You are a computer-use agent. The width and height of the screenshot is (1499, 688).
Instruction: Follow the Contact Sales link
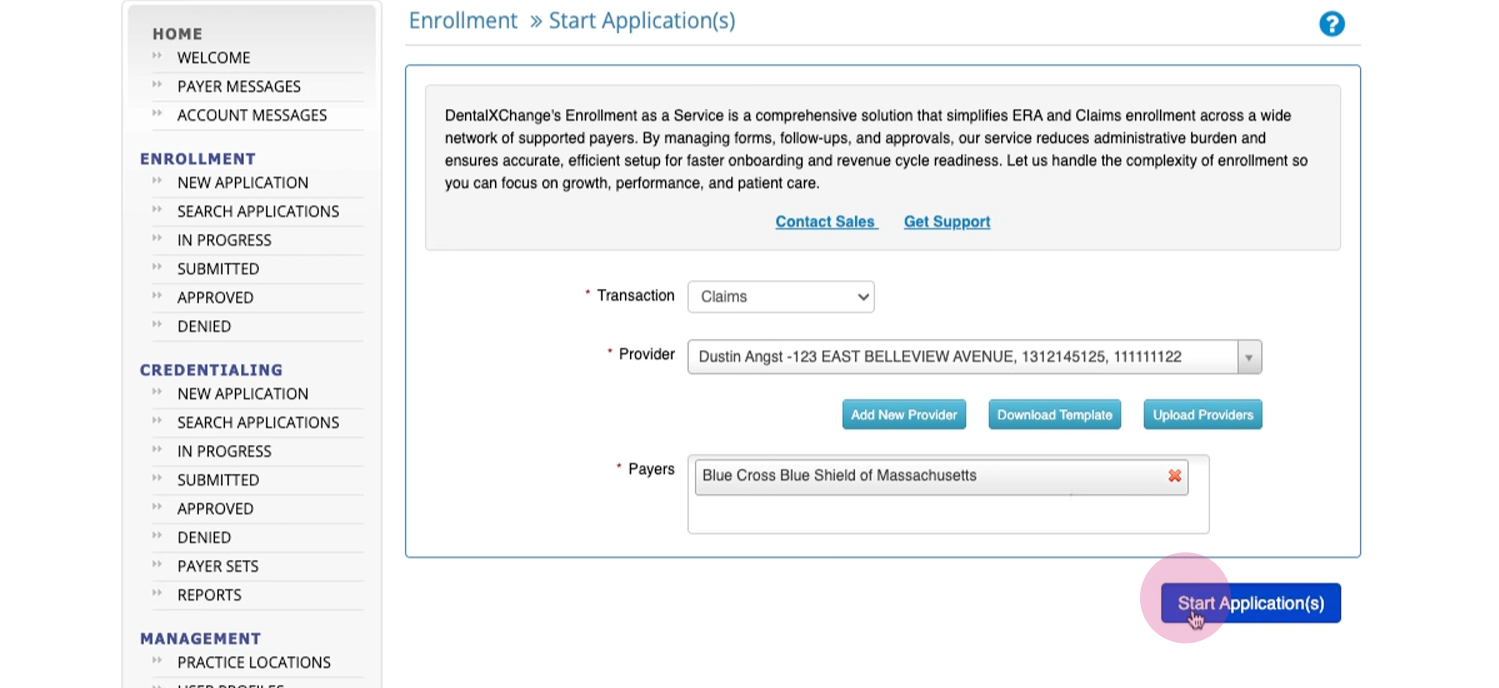[x=826, y=222]
